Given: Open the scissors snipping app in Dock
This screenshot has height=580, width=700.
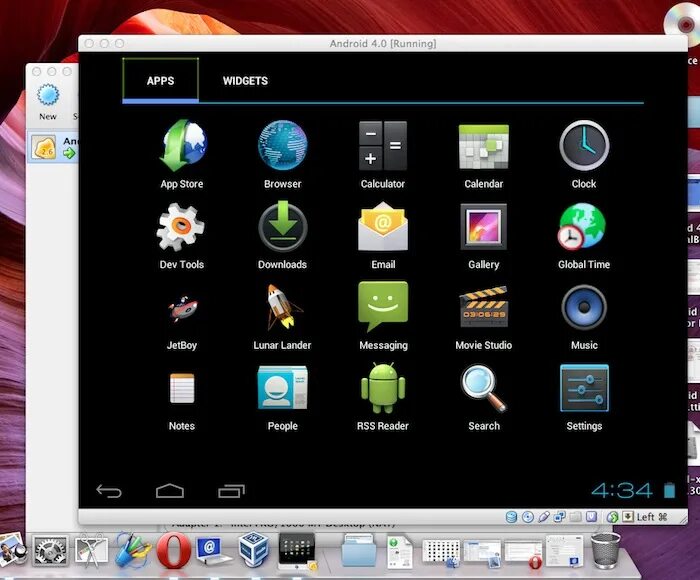Looking at the screenshot, I should pos(91,551).
